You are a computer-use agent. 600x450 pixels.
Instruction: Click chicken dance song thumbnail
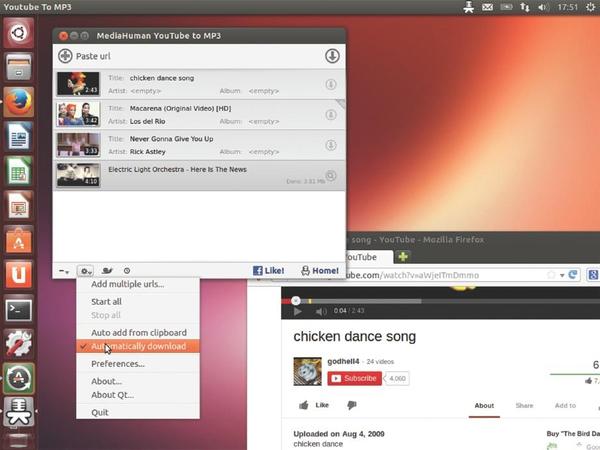pyautogui.click(x=78, y=83)
